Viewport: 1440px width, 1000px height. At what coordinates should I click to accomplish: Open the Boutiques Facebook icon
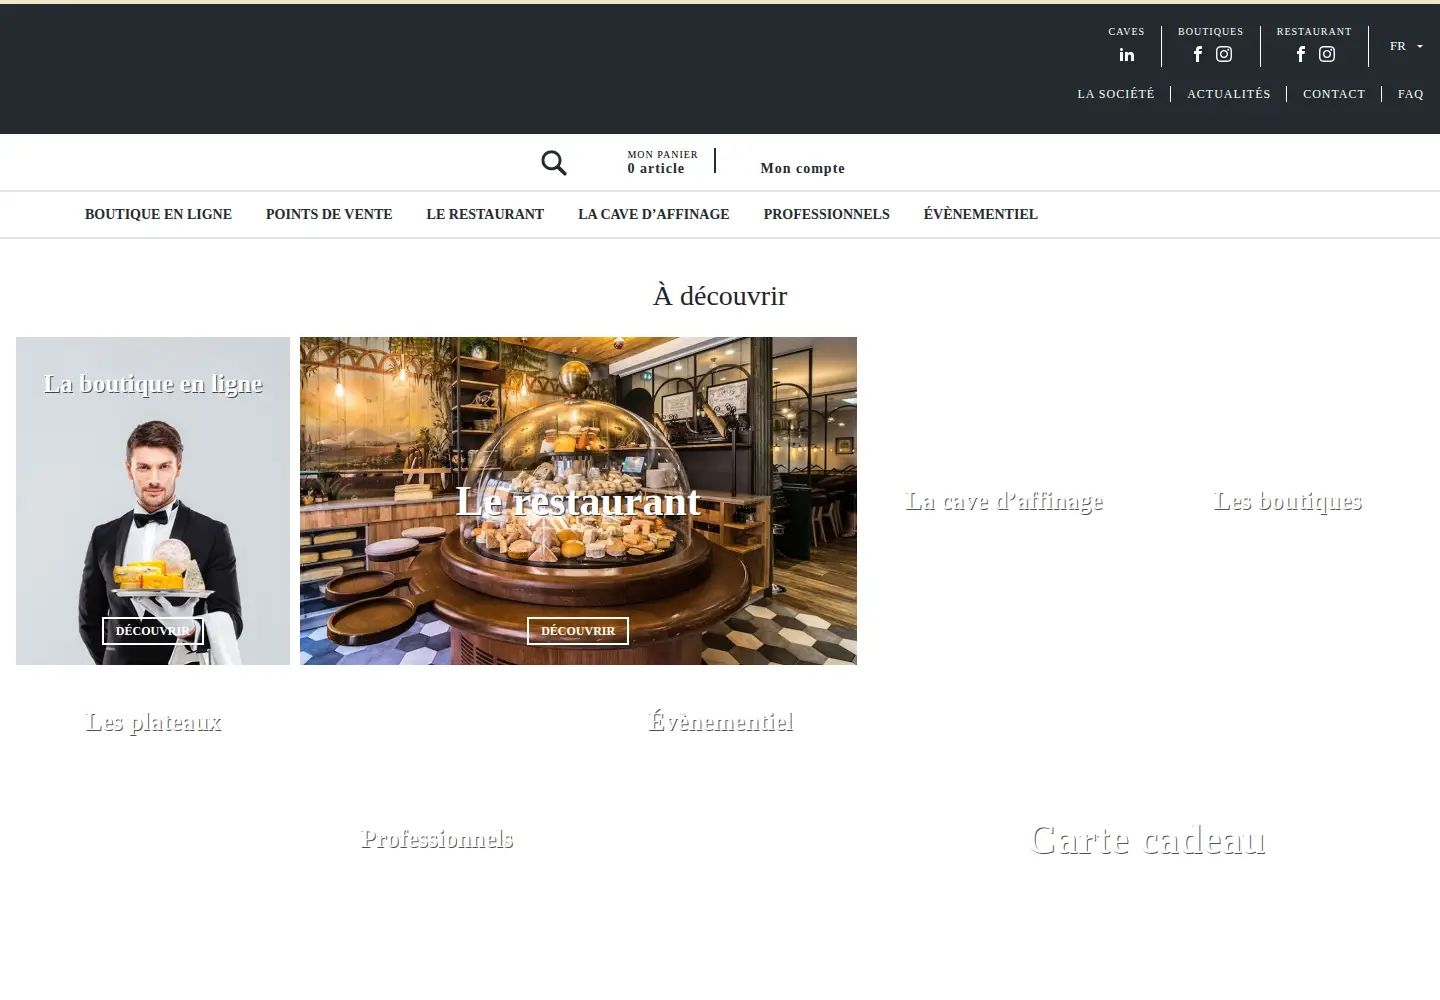click(1198, 54)
